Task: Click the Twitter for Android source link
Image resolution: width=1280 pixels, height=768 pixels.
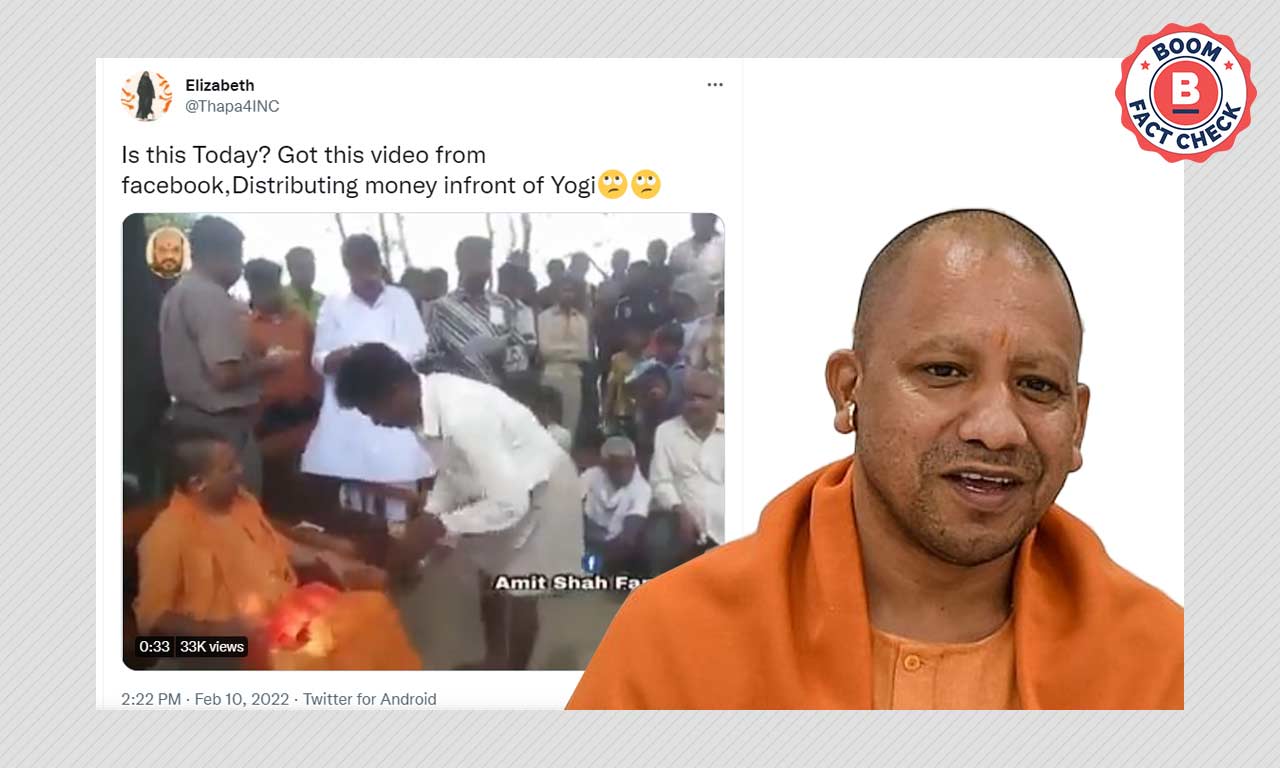Action: point(369,699)
